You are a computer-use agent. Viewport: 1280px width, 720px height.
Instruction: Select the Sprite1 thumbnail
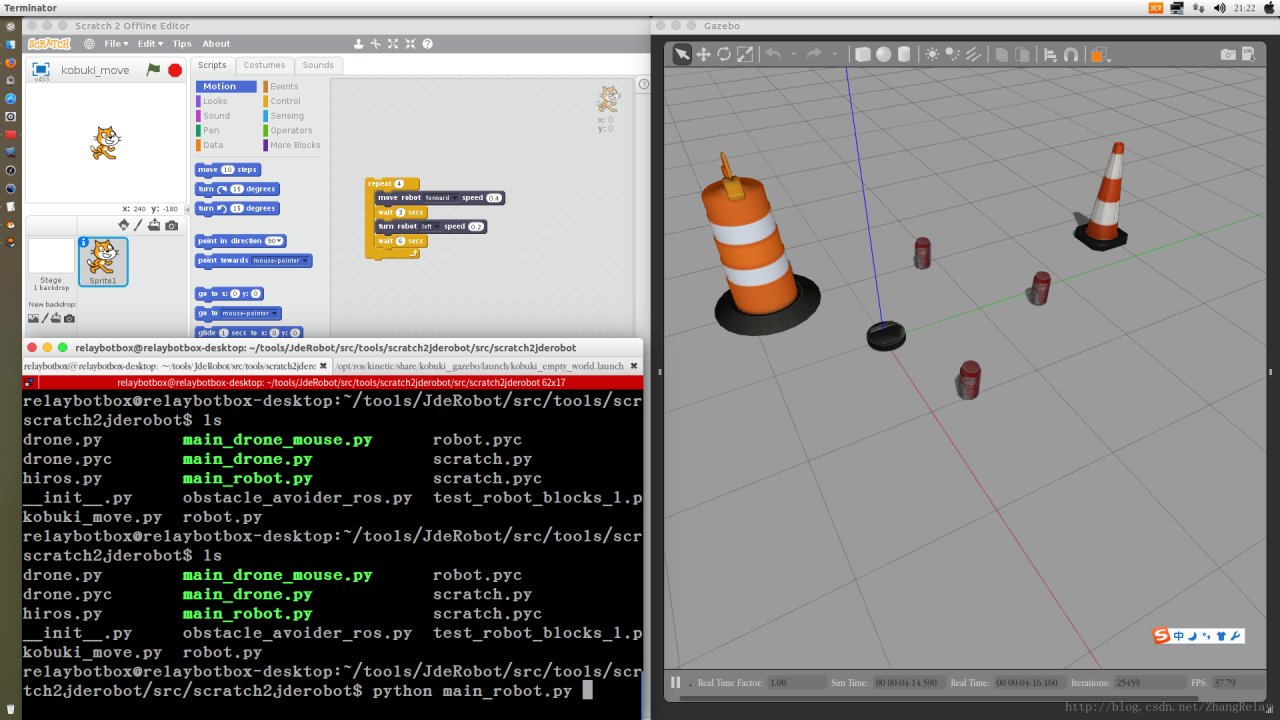coord(103,261)
